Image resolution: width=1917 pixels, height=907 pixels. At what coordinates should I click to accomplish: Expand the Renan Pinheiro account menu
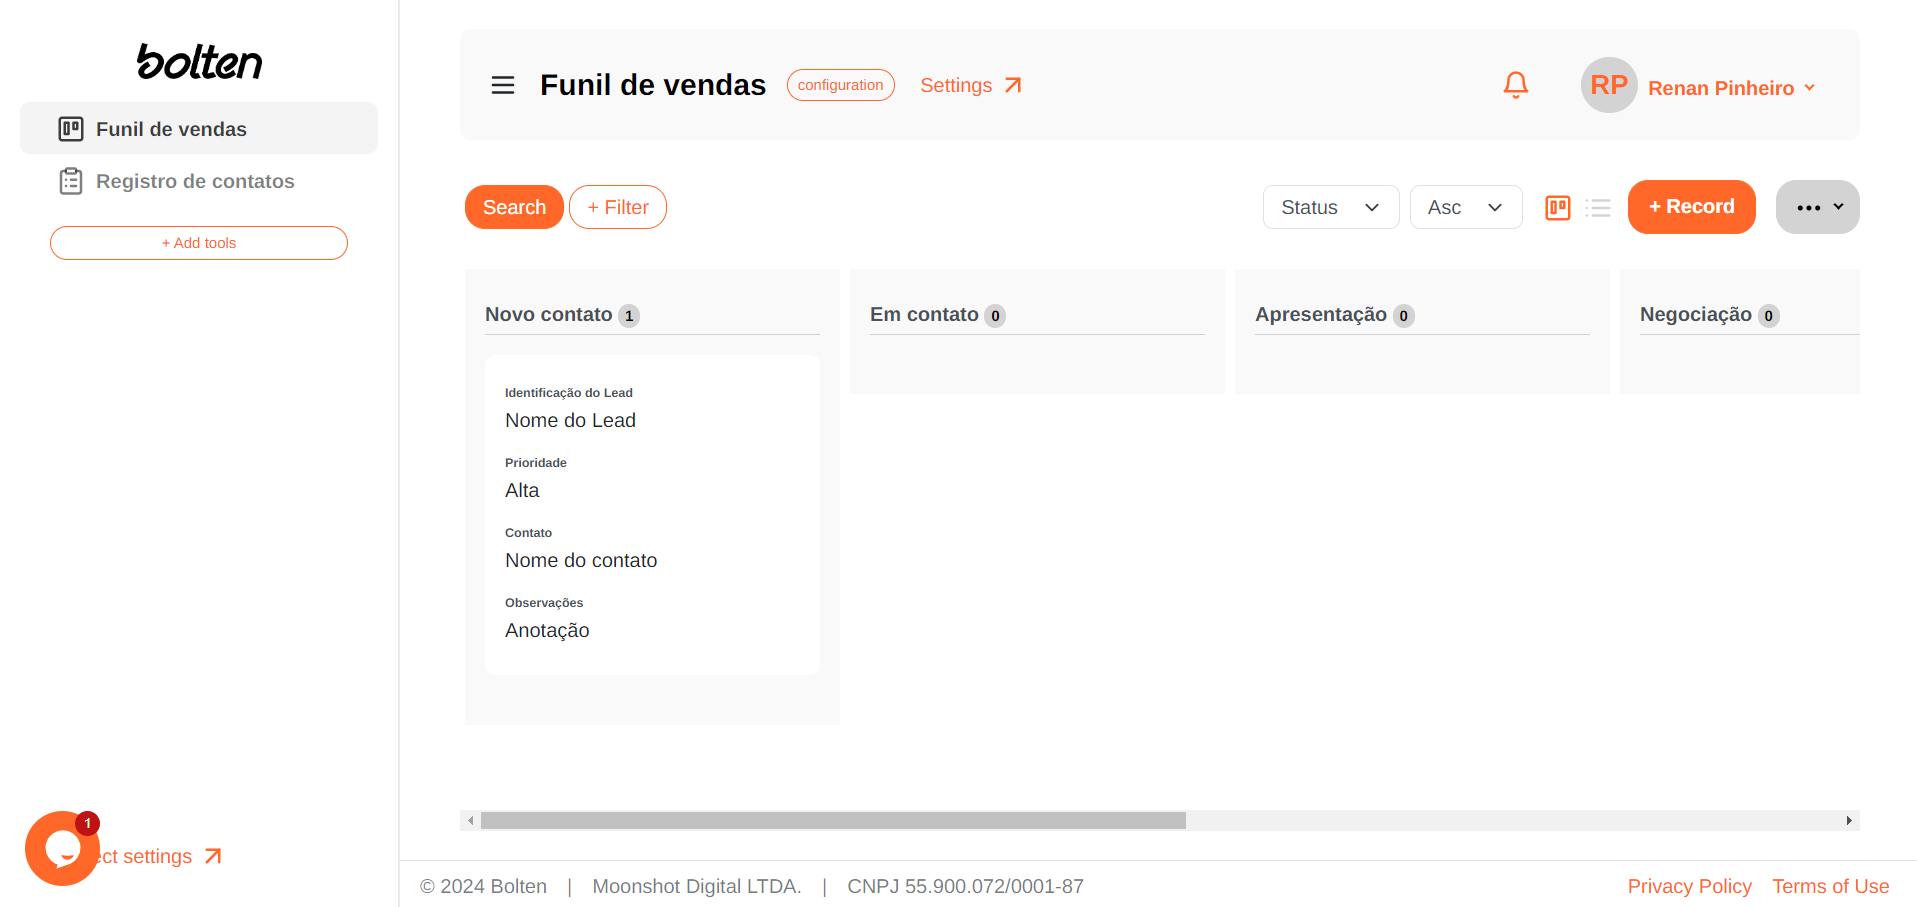(1731, 88)
